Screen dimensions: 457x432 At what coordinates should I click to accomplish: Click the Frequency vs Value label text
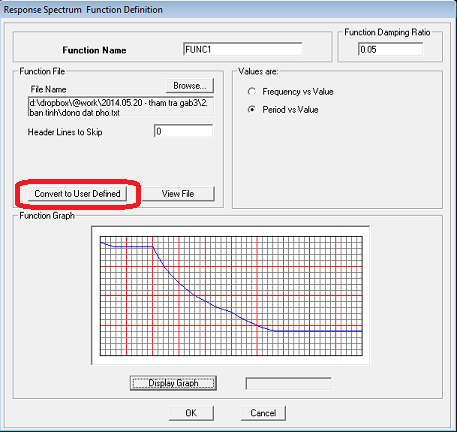pos(298,92)
